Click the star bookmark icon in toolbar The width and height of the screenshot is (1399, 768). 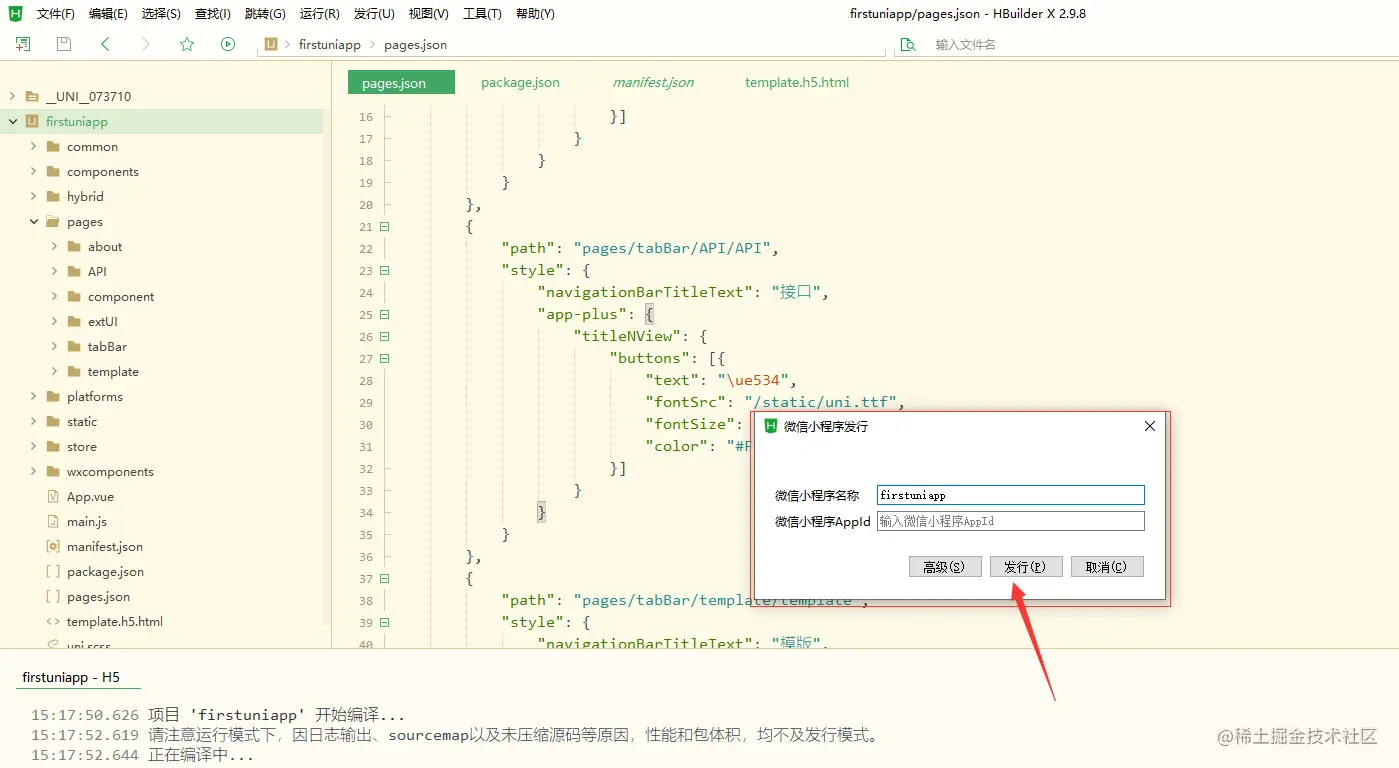coord(187,44)
